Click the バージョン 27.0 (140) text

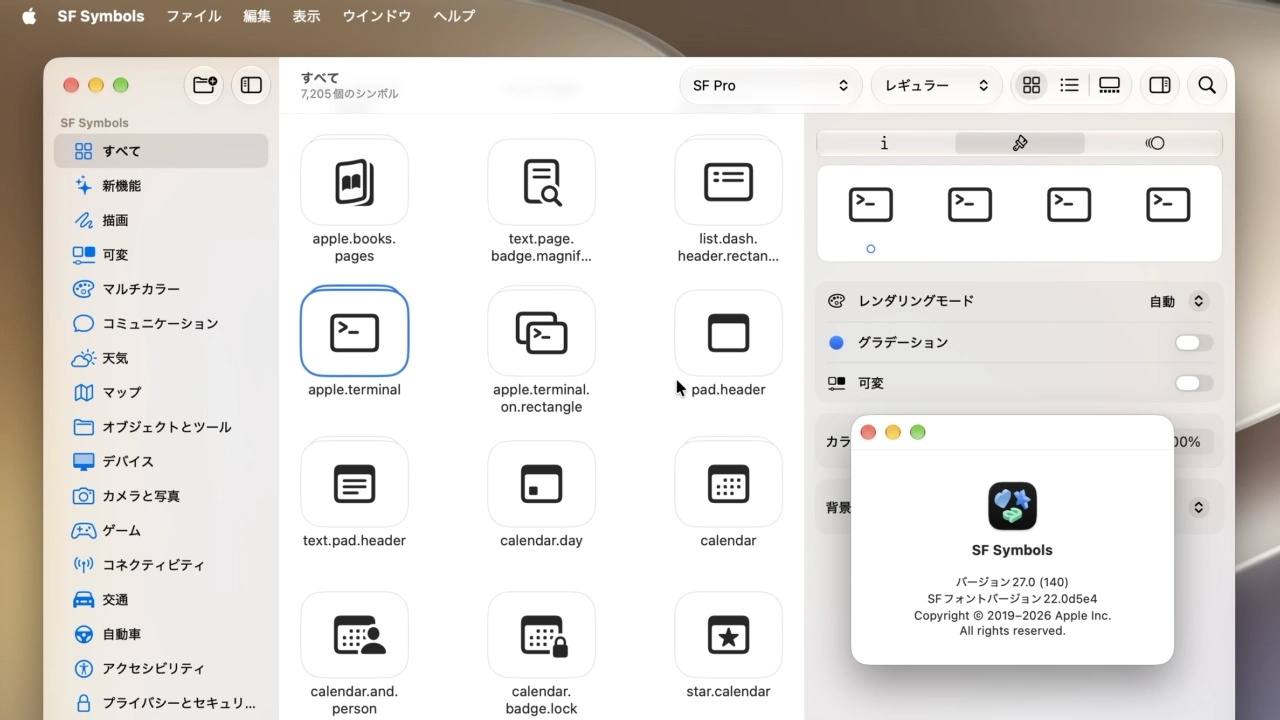click(x=1012, y=582)
